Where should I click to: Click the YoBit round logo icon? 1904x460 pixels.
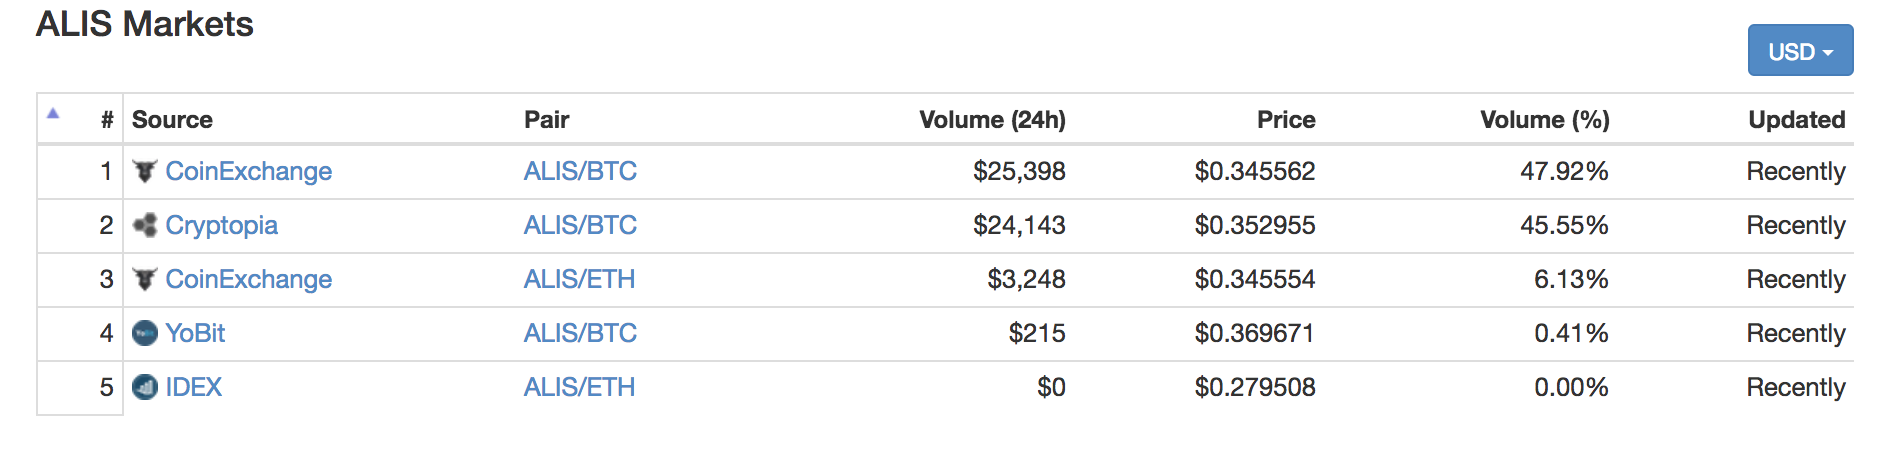point(145,333)
